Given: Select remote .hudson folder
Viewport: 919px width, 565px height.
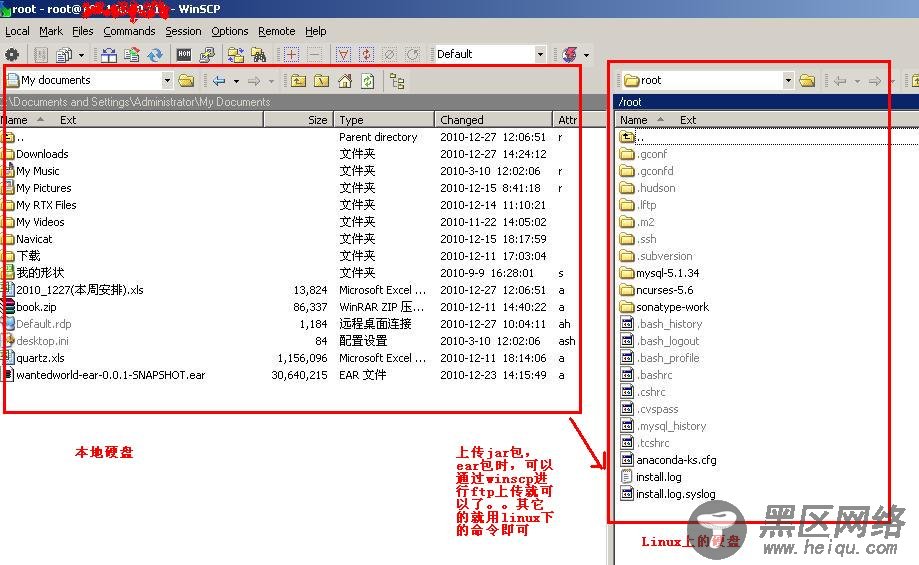Looking at the screenshot, I should (x=656, y=188).
